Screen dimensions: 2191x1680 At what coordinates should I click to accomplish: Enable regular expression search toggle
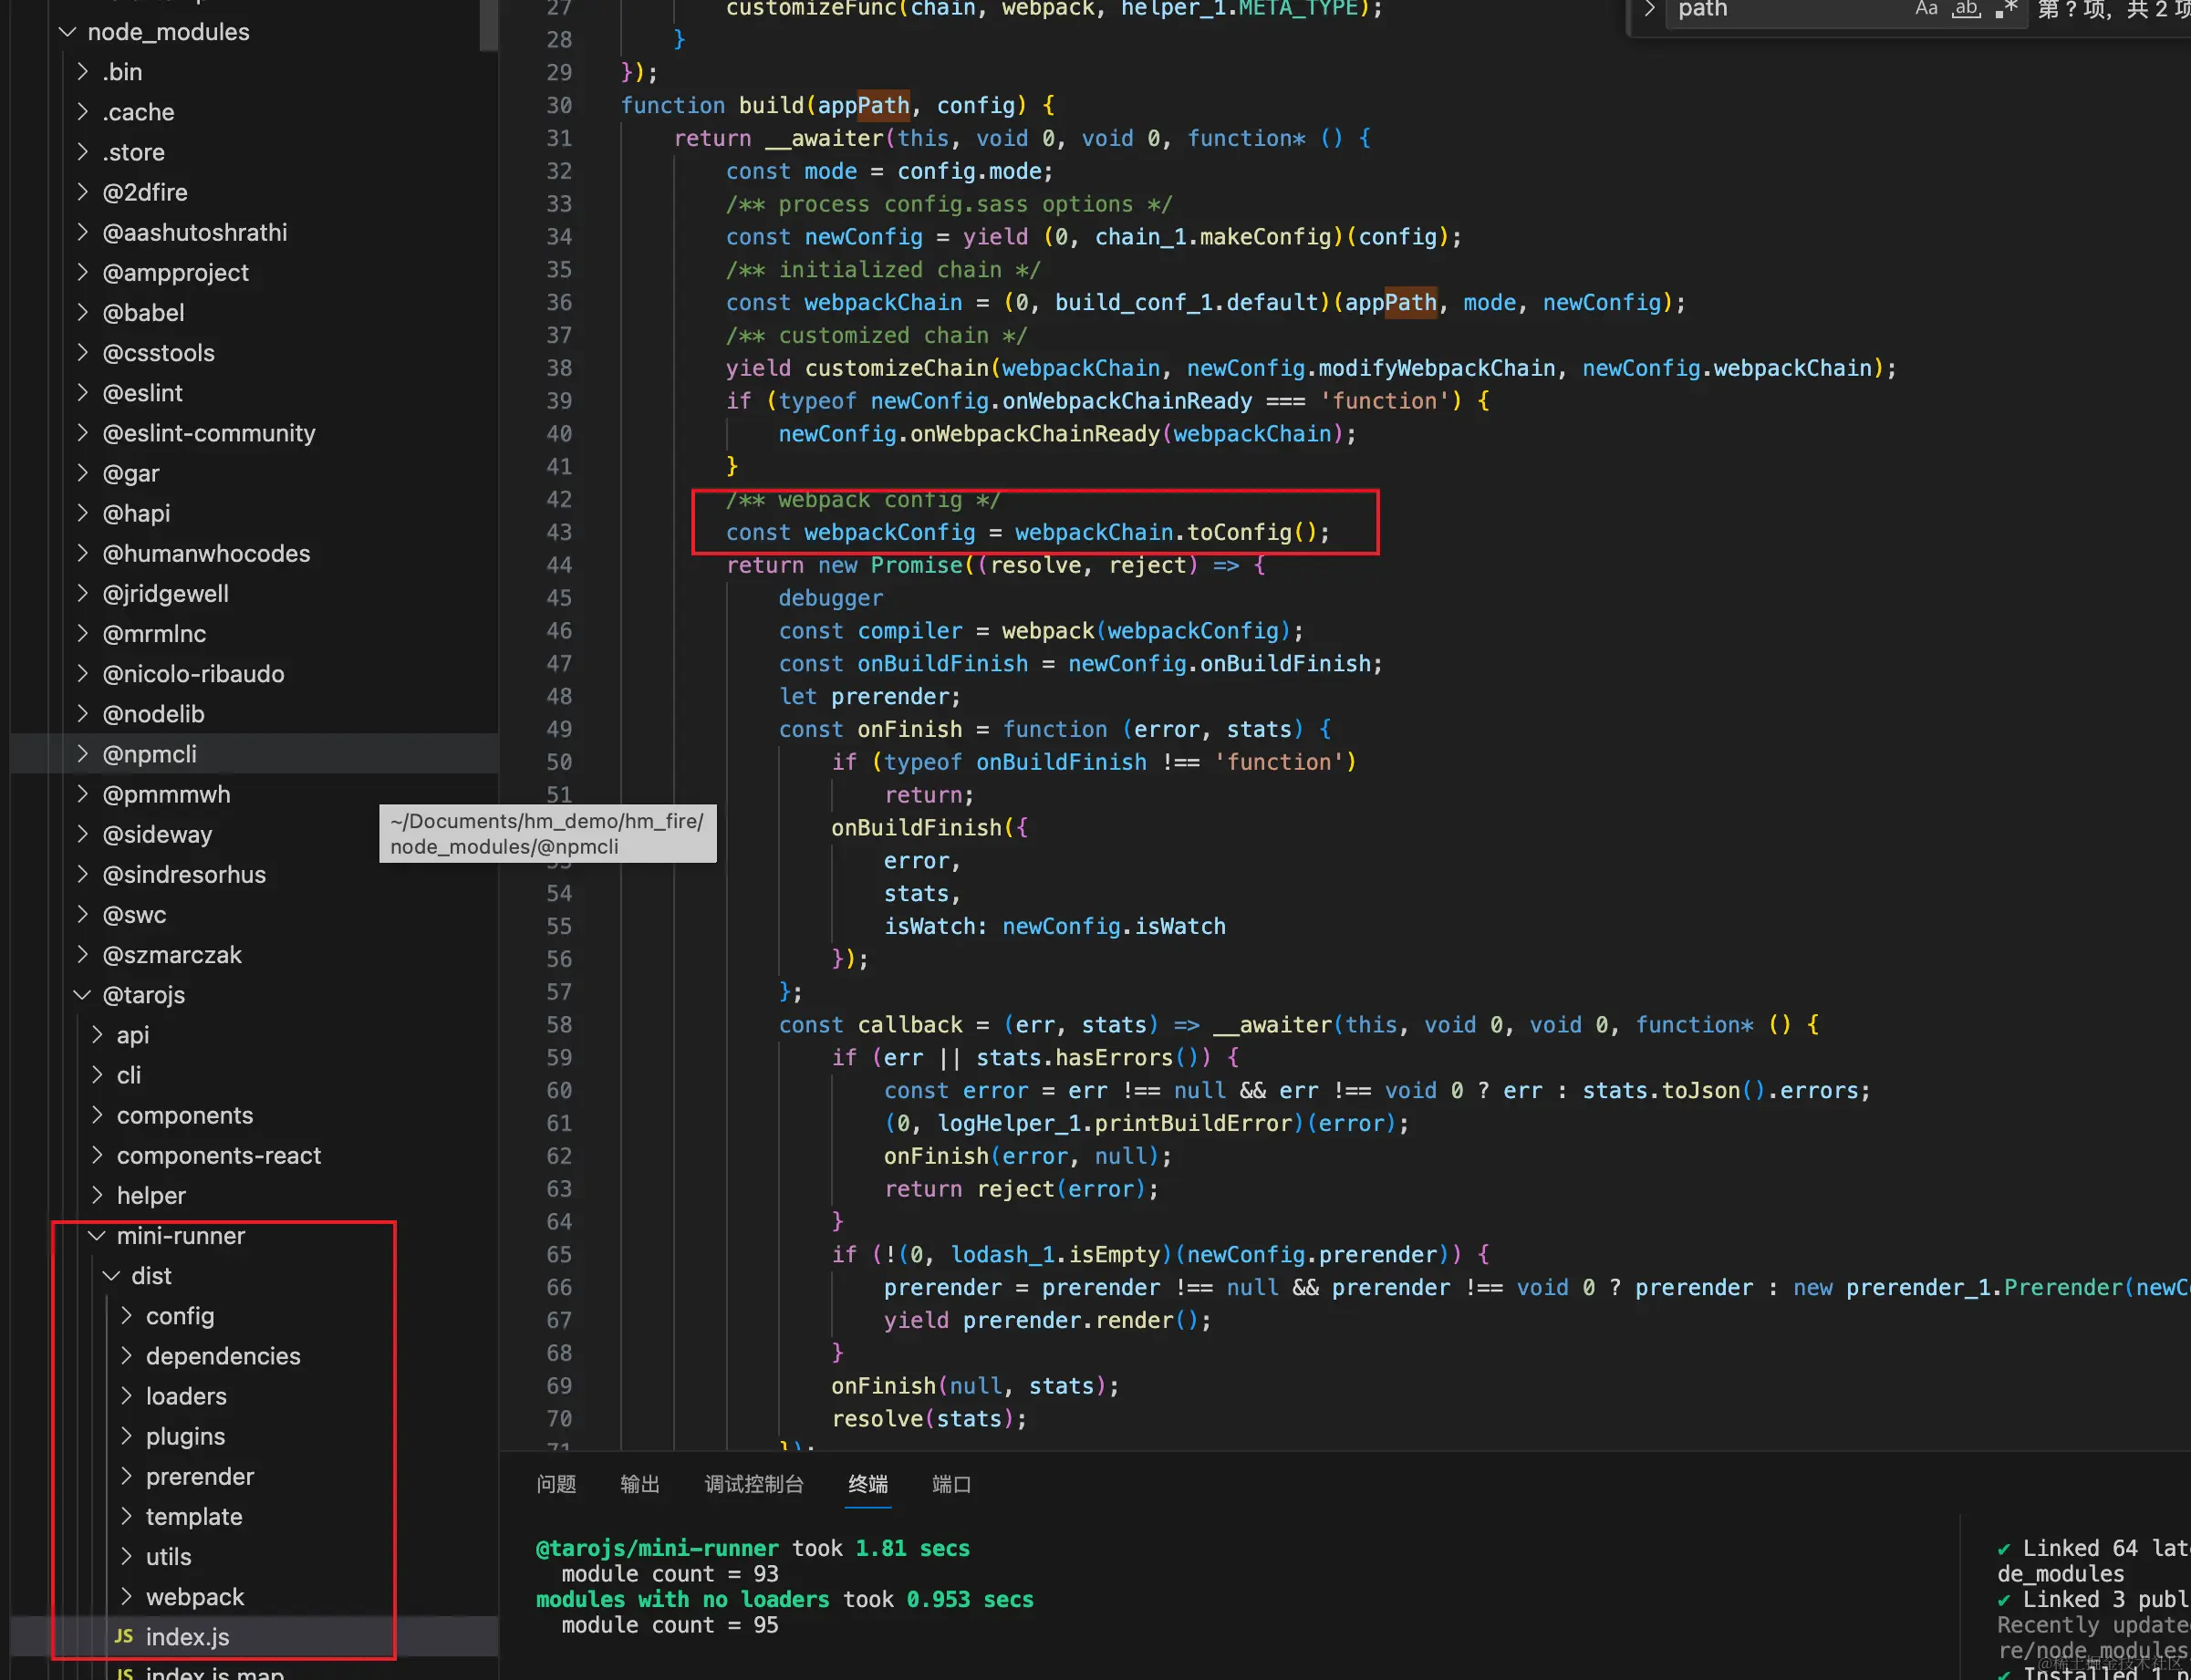[x=2006, y=9]
